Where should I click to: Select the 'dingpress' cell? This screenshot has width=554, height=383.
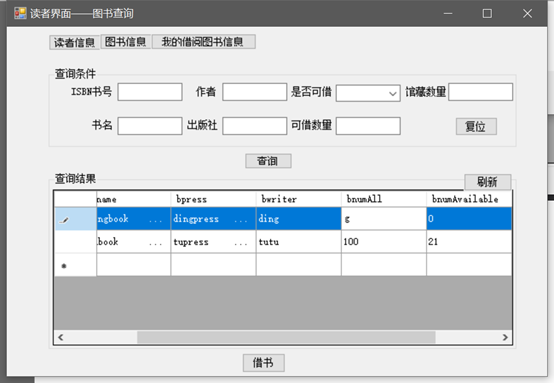tap(213, 219)
